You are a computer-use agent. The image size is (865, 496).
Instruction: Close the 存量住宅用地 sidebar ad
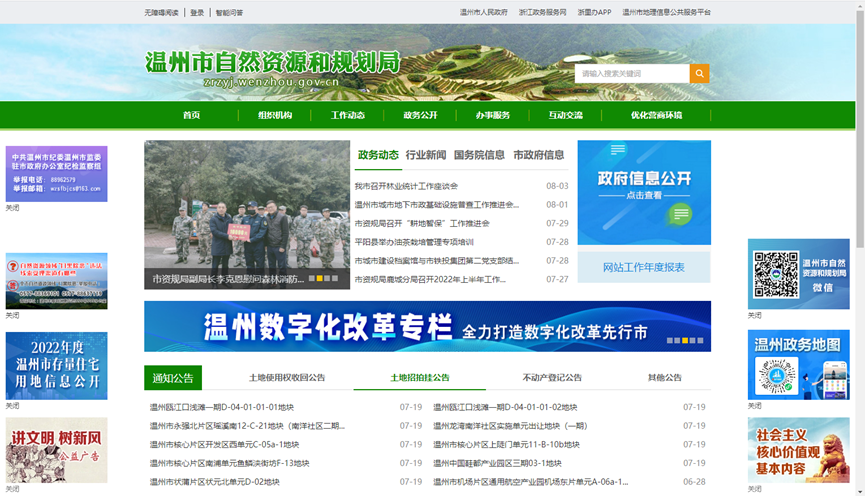[x=12, y=406]
